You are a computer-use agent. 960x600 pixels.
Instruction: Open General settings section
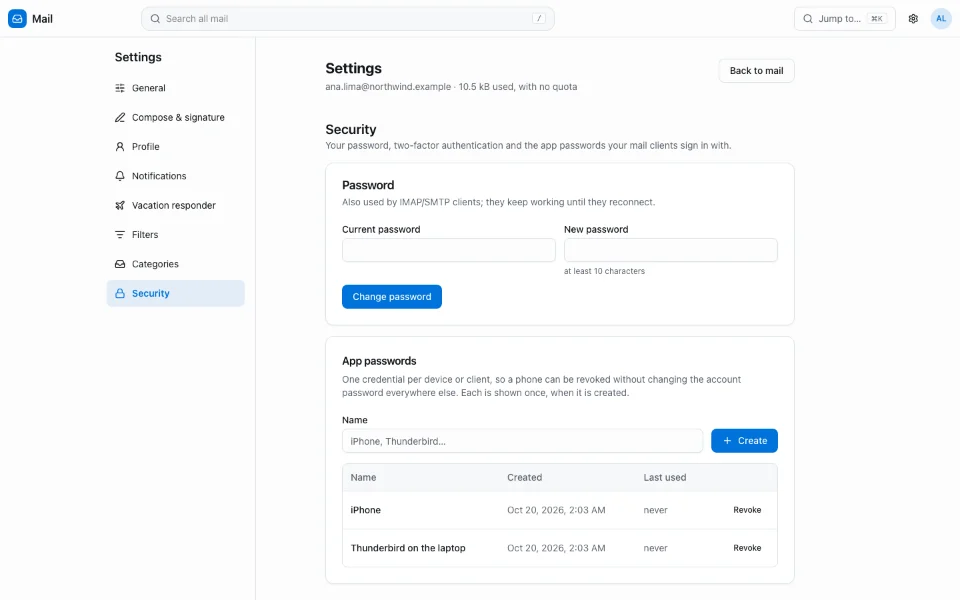(x=176, y=88)
